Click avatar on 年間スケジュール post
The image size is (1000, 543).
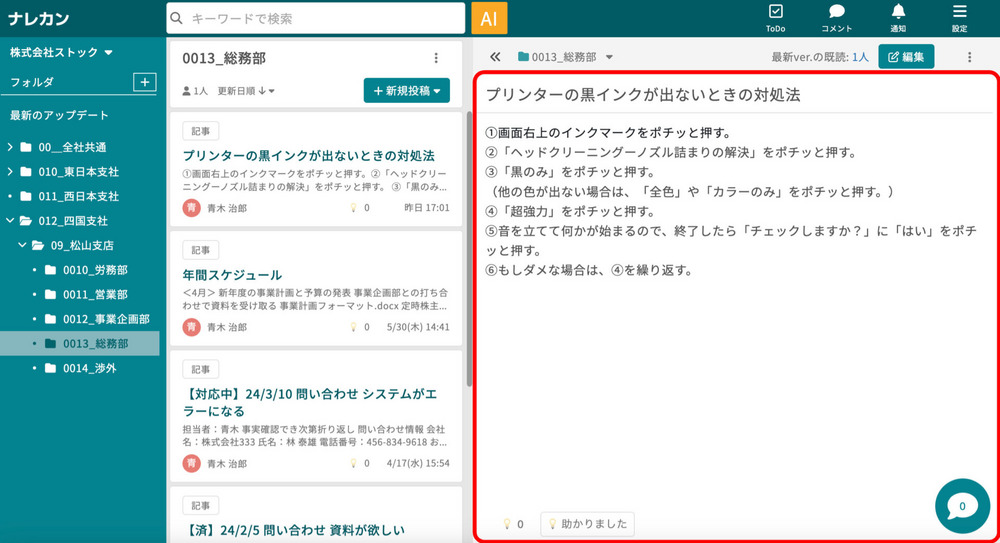(191, 327)
